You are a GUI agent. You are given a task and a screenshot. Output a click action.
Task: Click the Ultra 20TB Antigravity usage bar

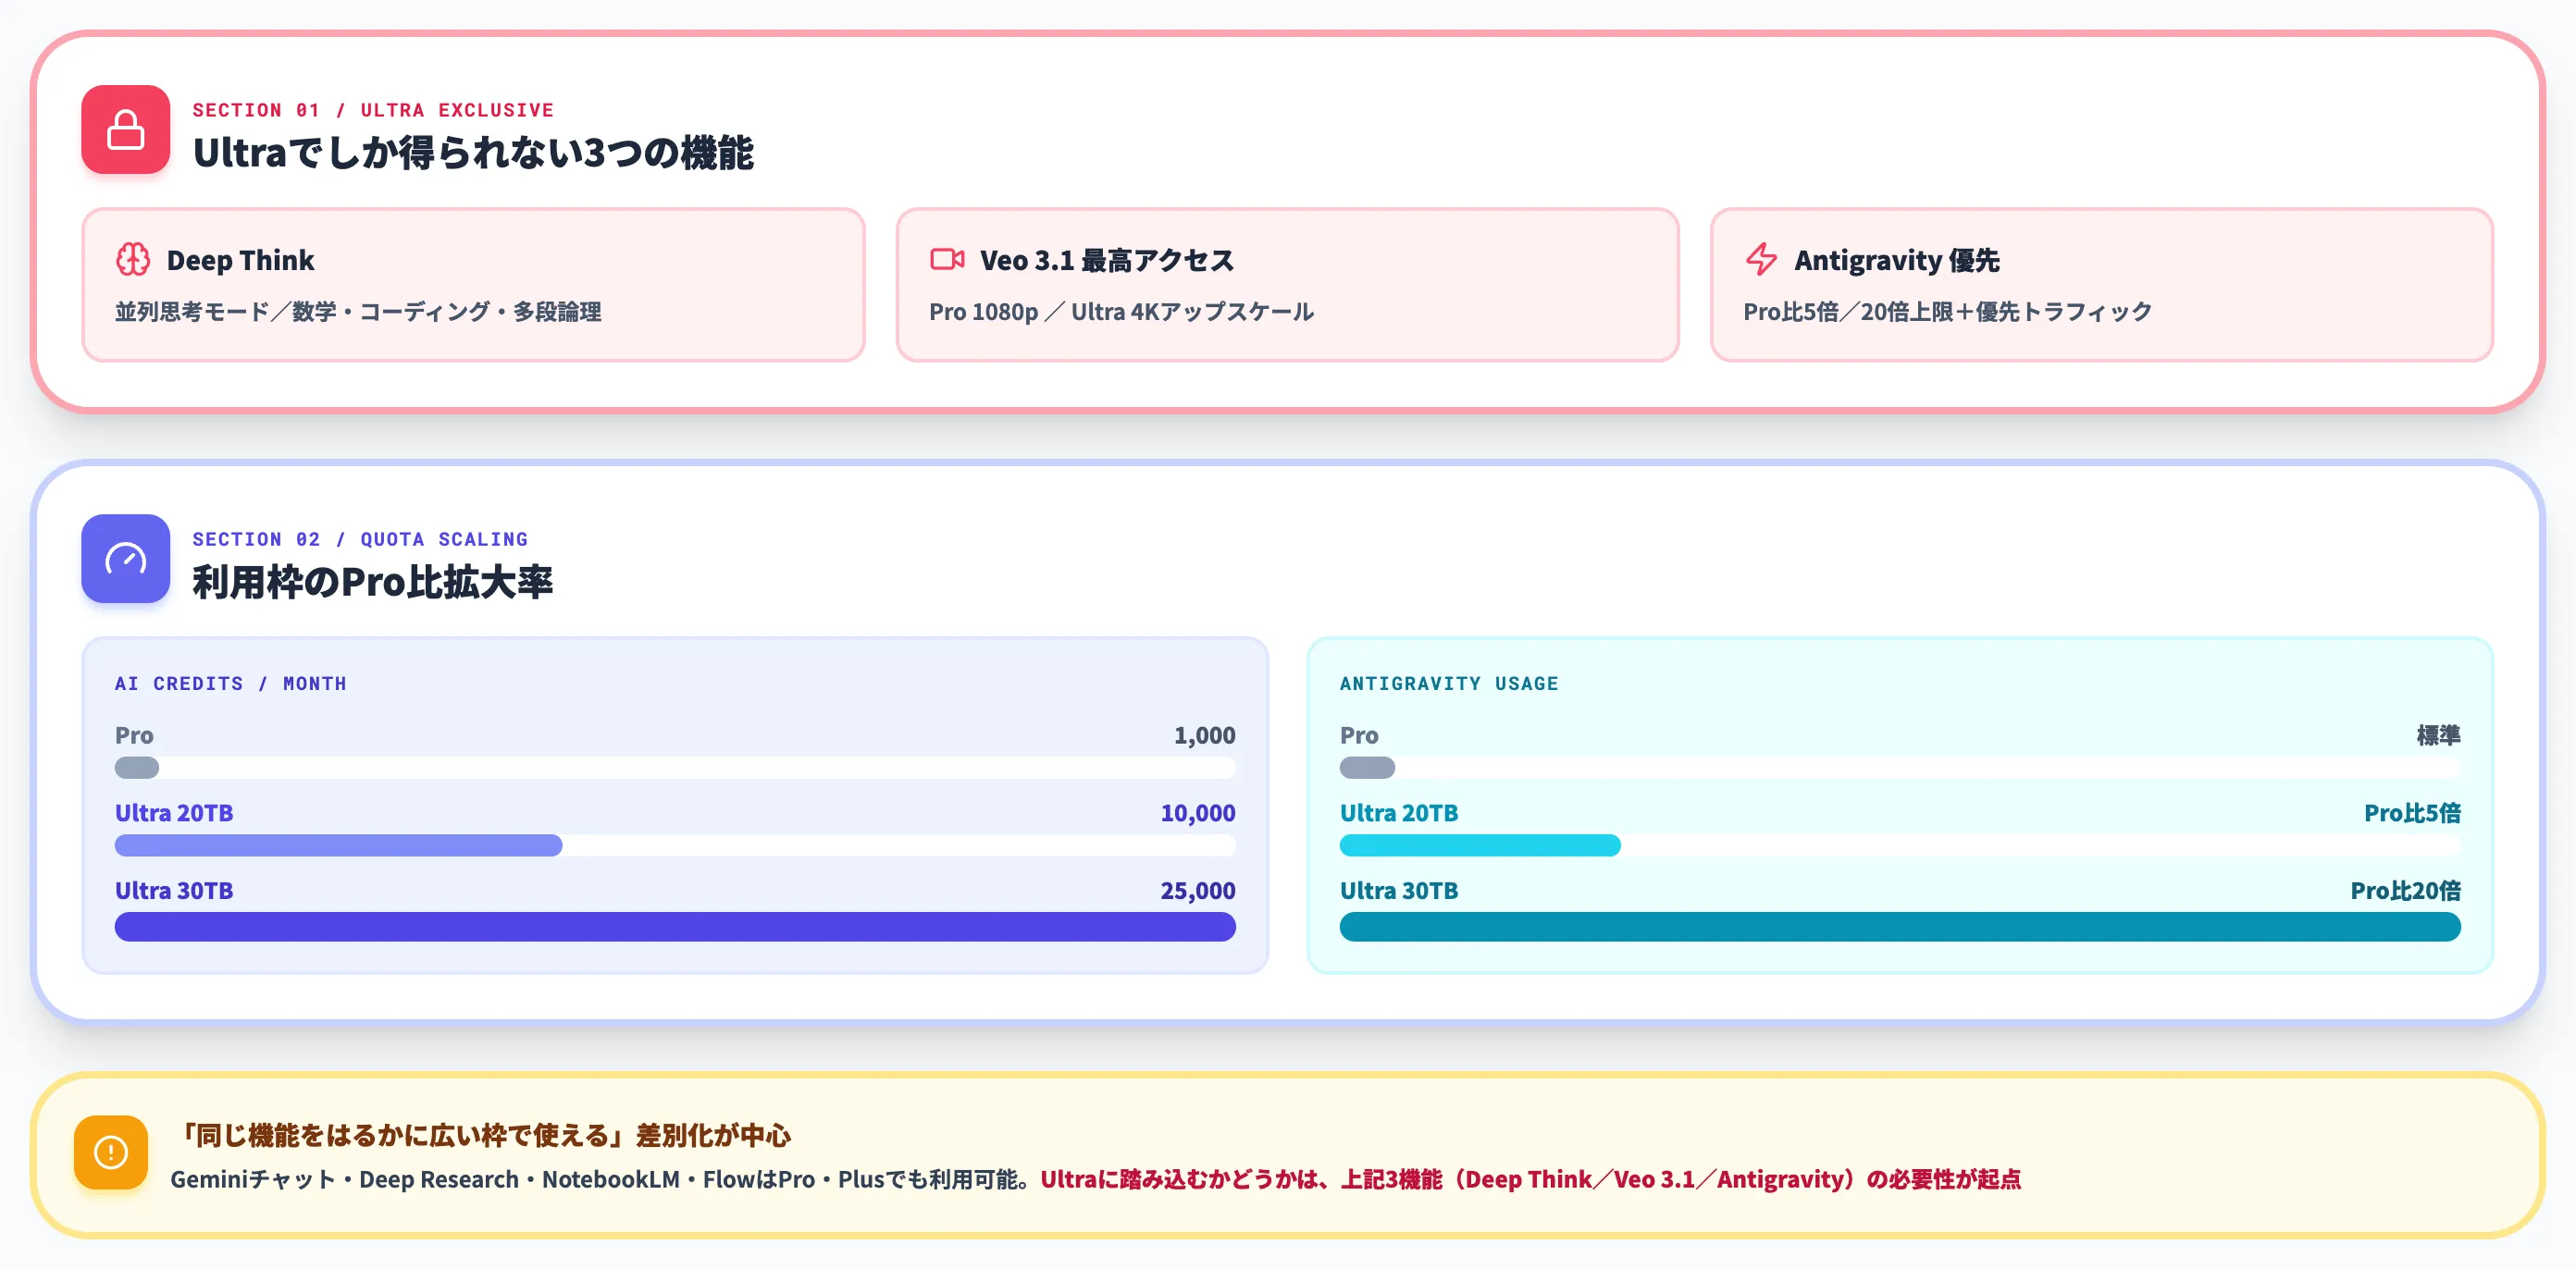1900,845
